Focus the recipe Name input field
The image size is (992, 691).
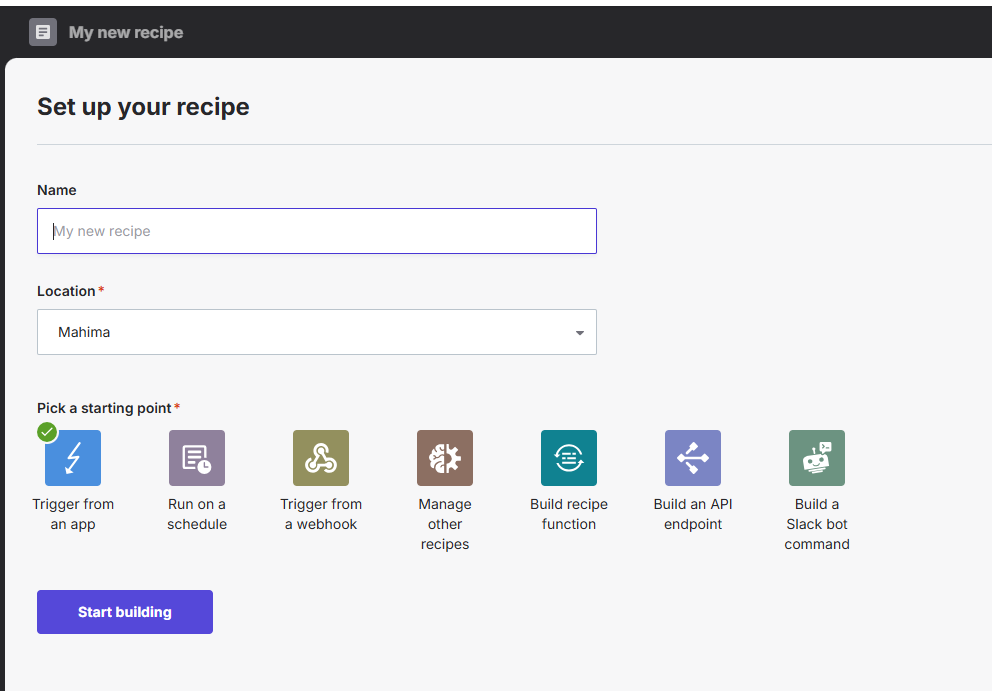(x=316, y=231)
